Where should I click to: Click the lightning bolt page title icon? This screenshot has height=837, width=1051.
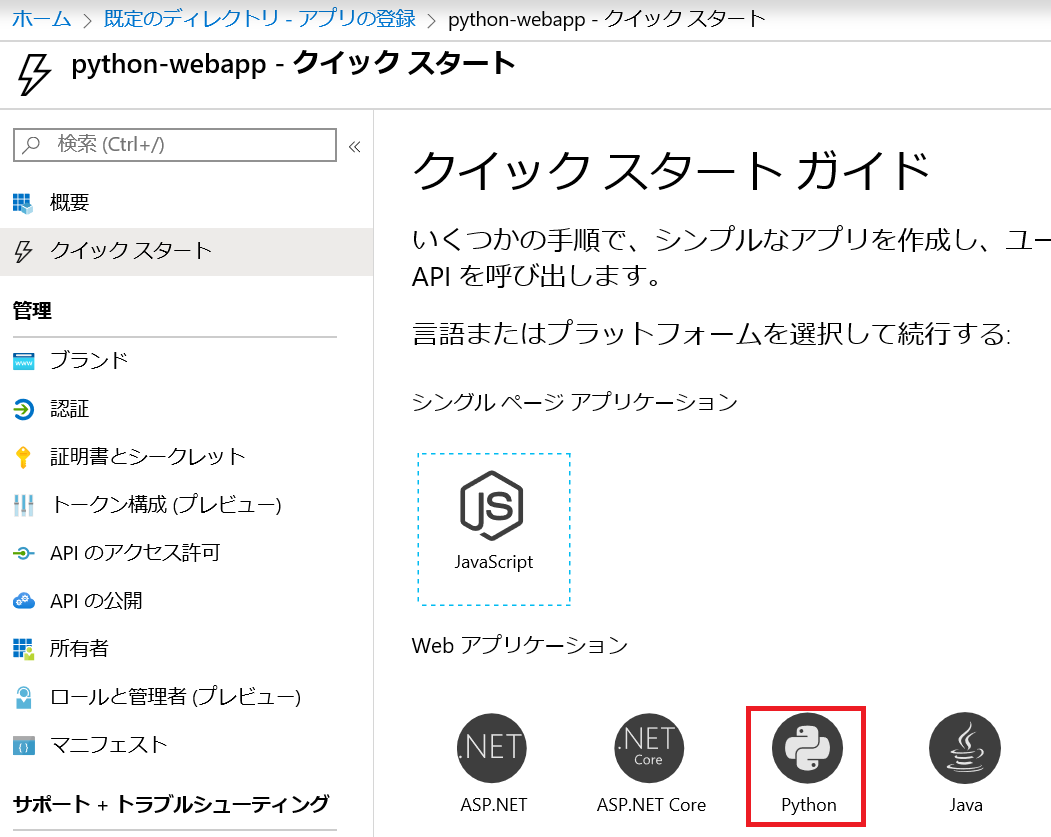click(x=34, y=74)
